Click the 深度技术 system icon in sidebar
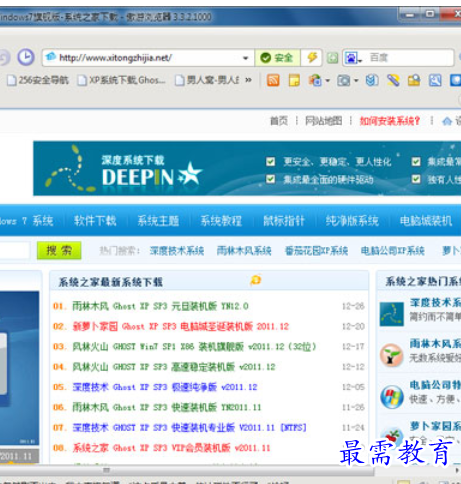 [x=392, y=314]
